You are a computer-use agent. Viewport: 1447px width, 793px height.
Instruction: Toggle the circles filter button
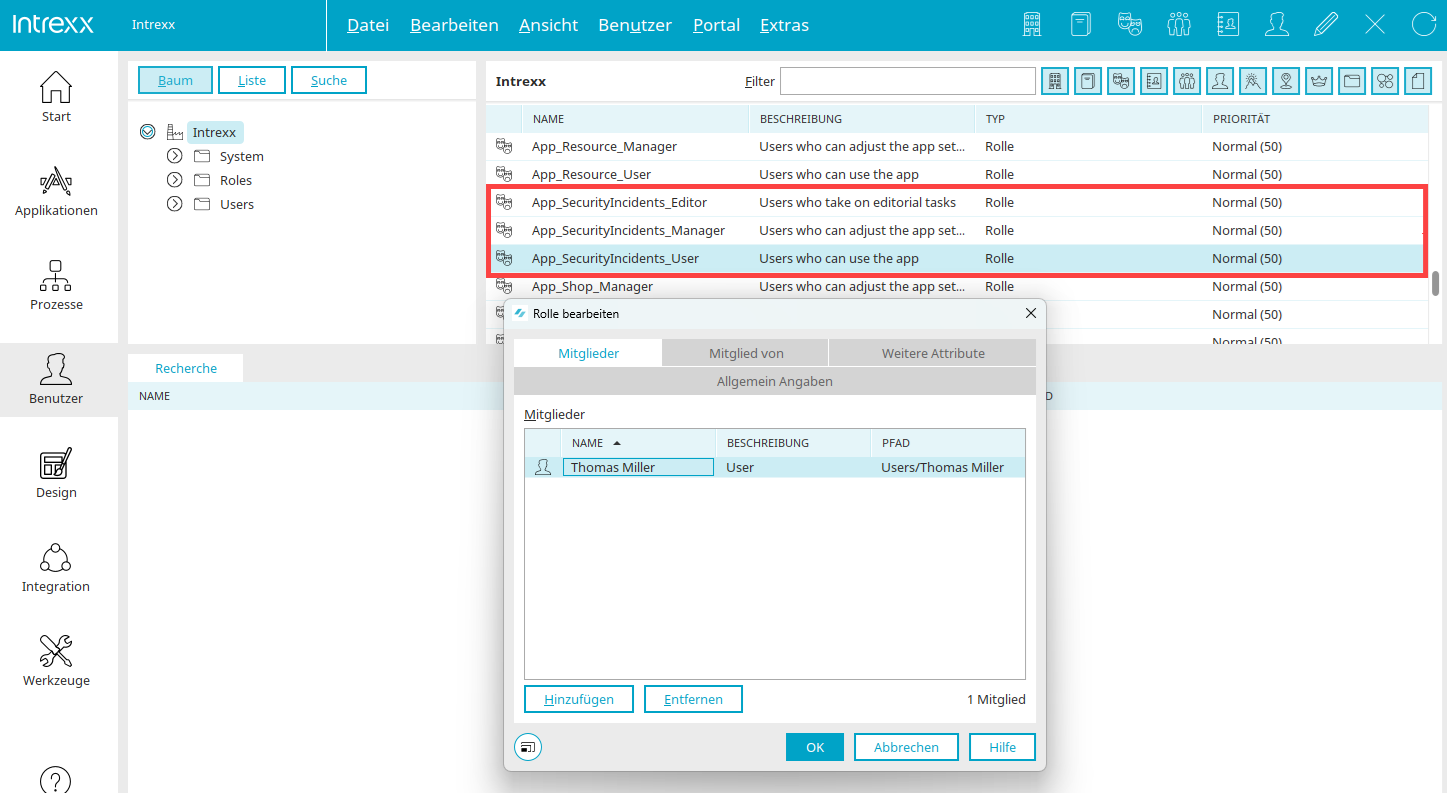point(1385,81)
